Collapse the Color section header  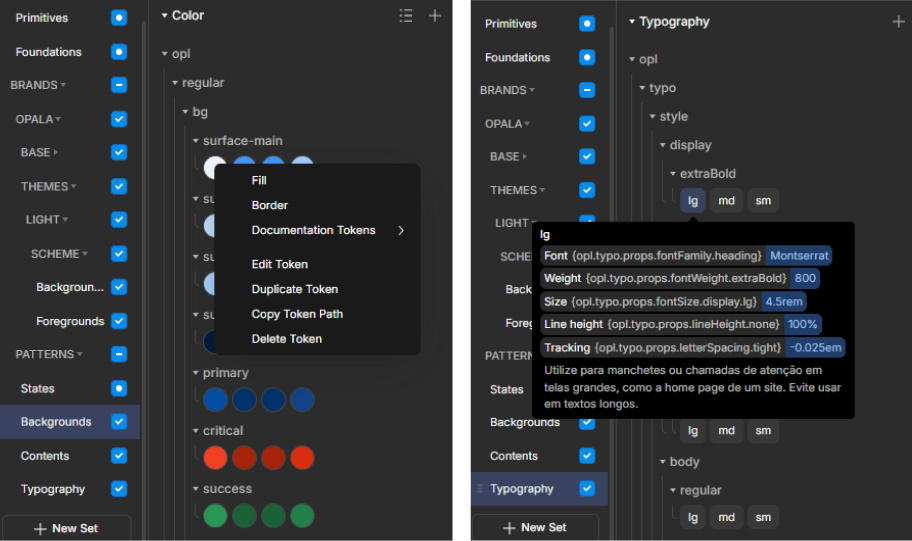tap(165, 16)
